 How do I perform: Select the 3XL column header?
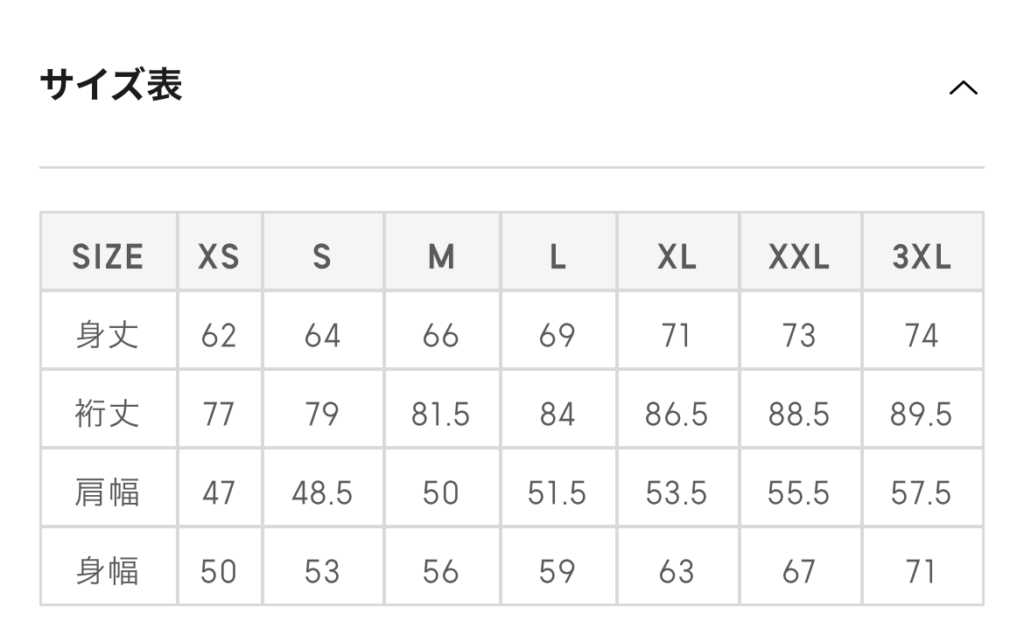[x=922, y=256]
